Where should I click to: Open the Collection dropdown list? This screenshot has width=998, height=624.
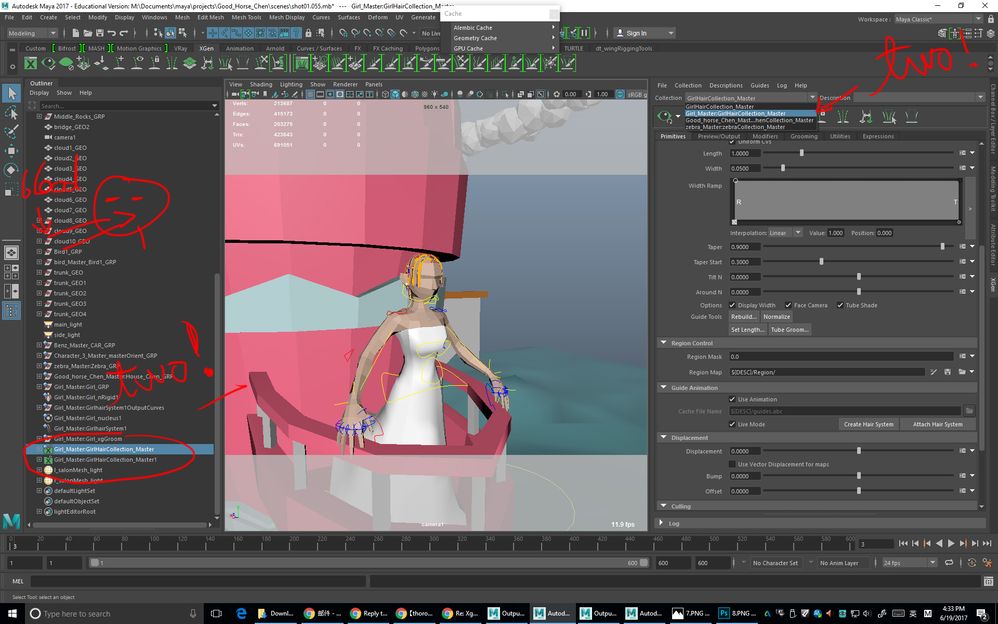(750, 98)
